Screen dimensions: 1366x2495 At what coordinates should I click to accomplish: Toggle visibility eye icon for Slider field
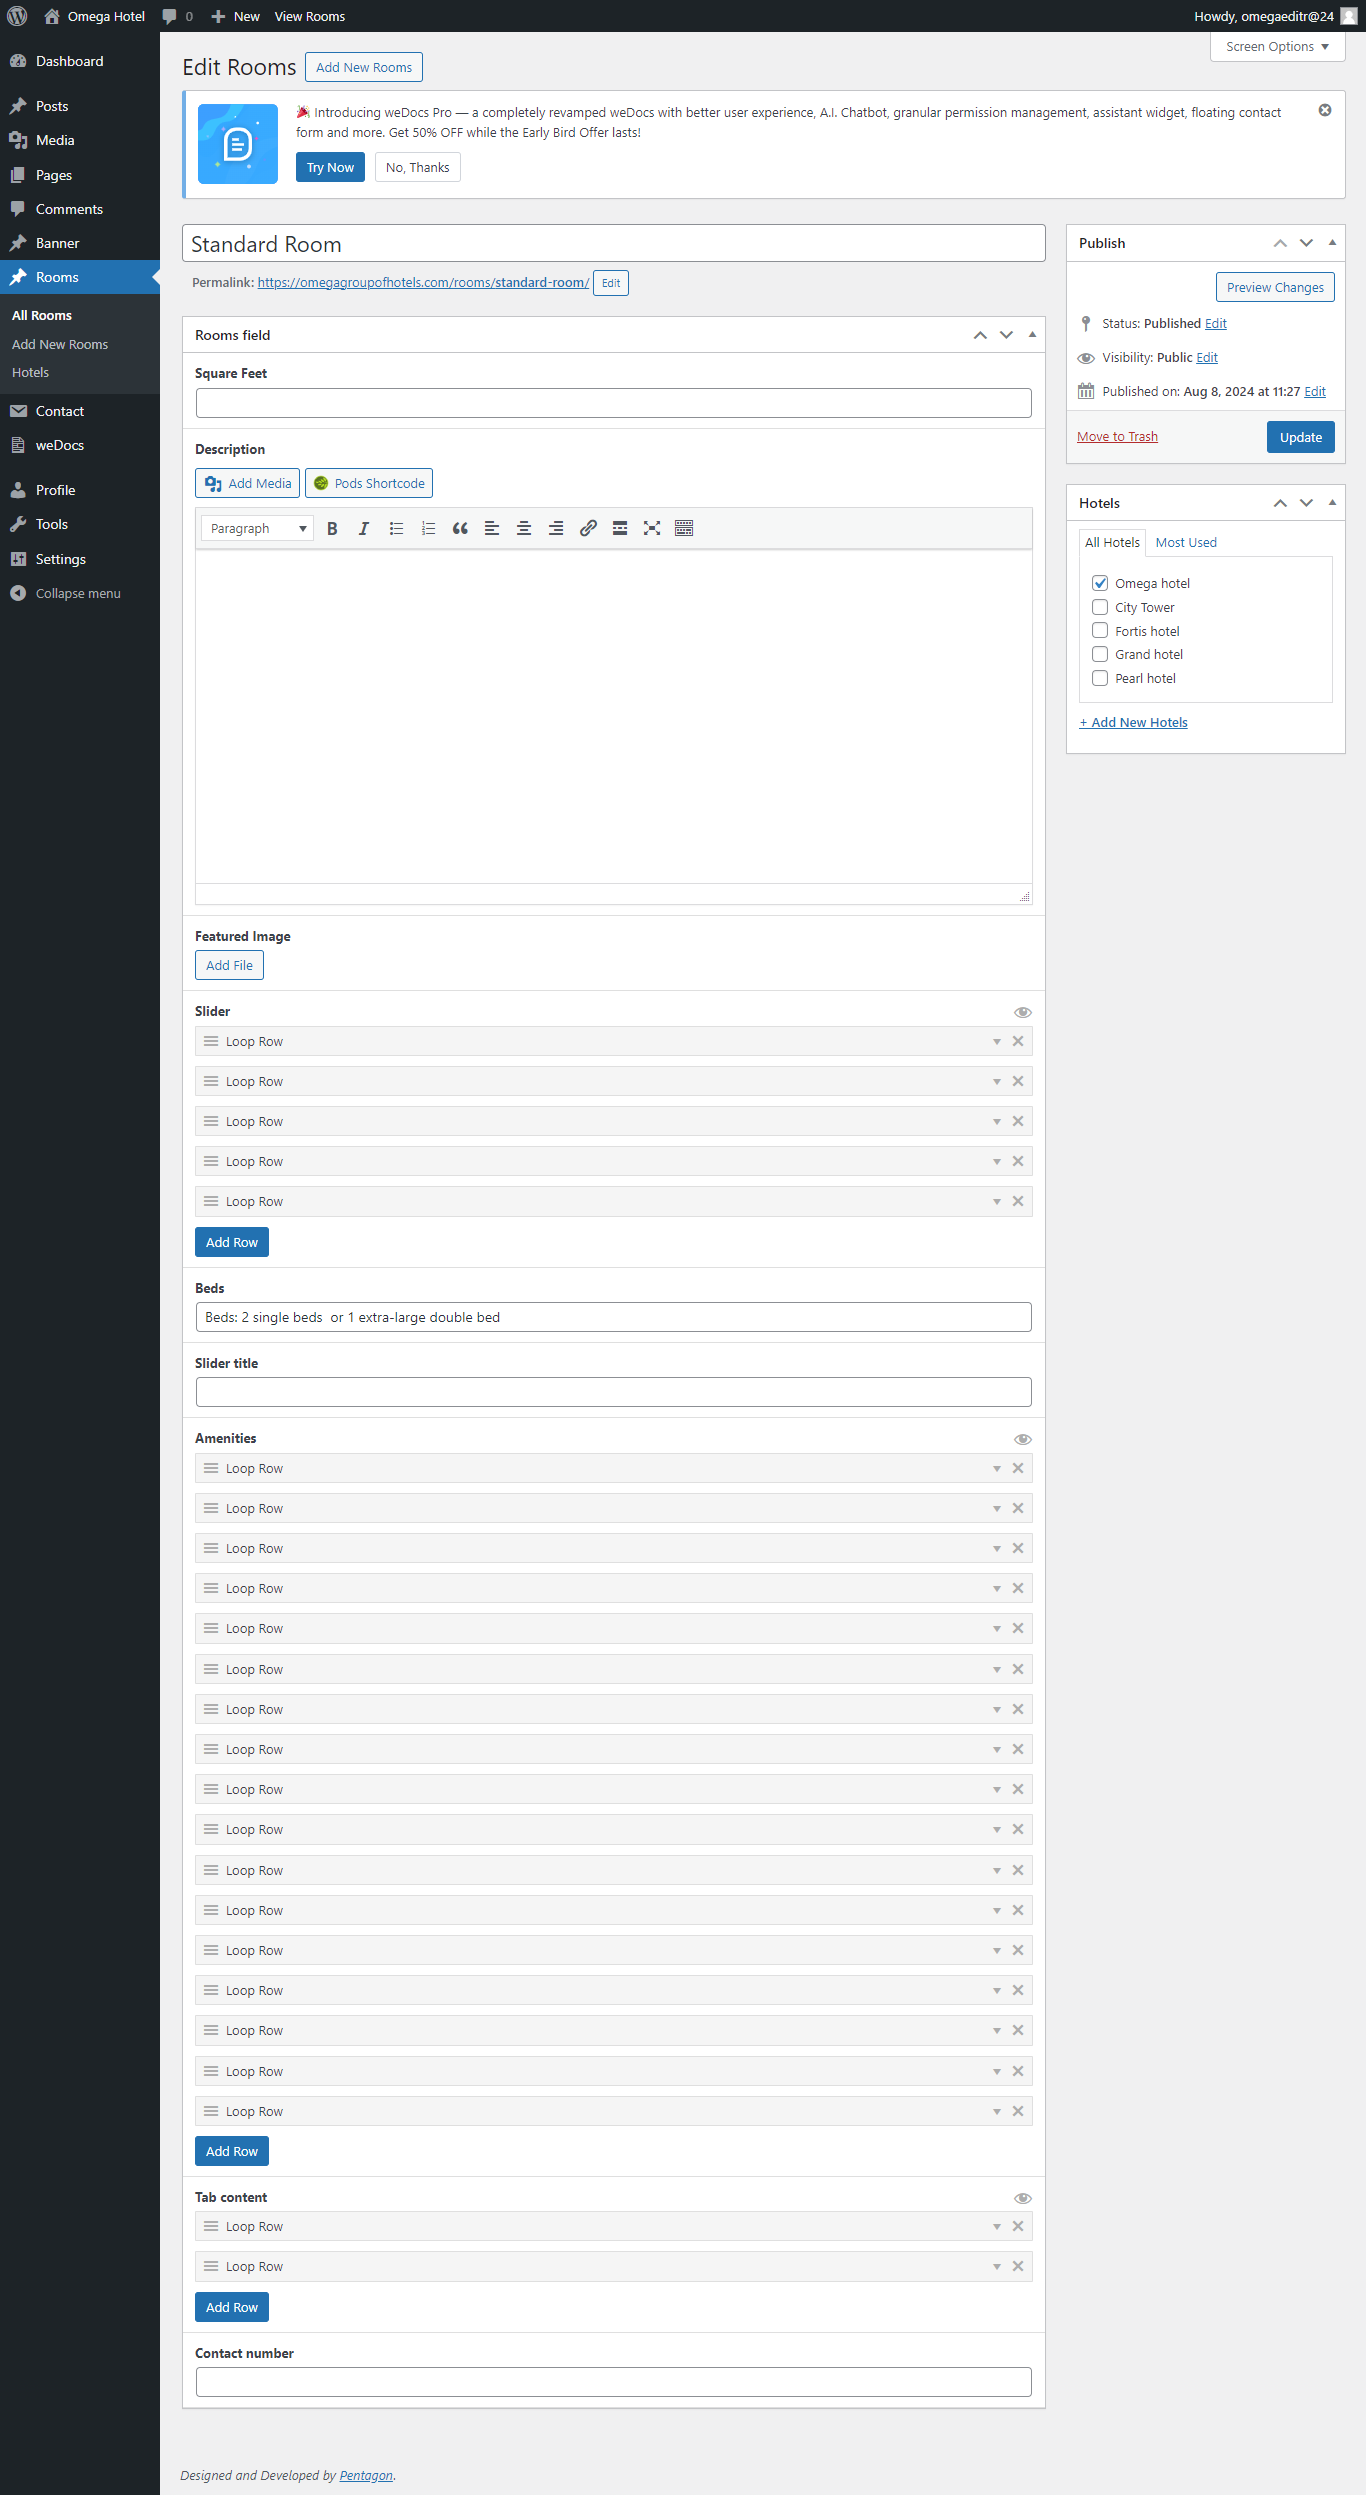coord(1022,1013)
